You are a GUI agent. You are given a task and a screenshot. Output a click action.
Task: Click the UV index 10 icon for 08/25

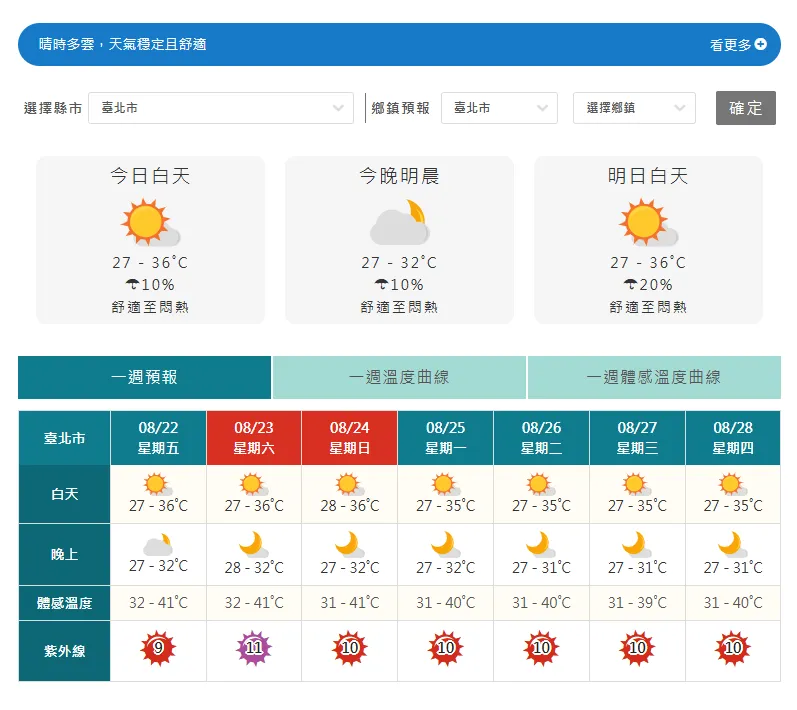coord(446,648)
